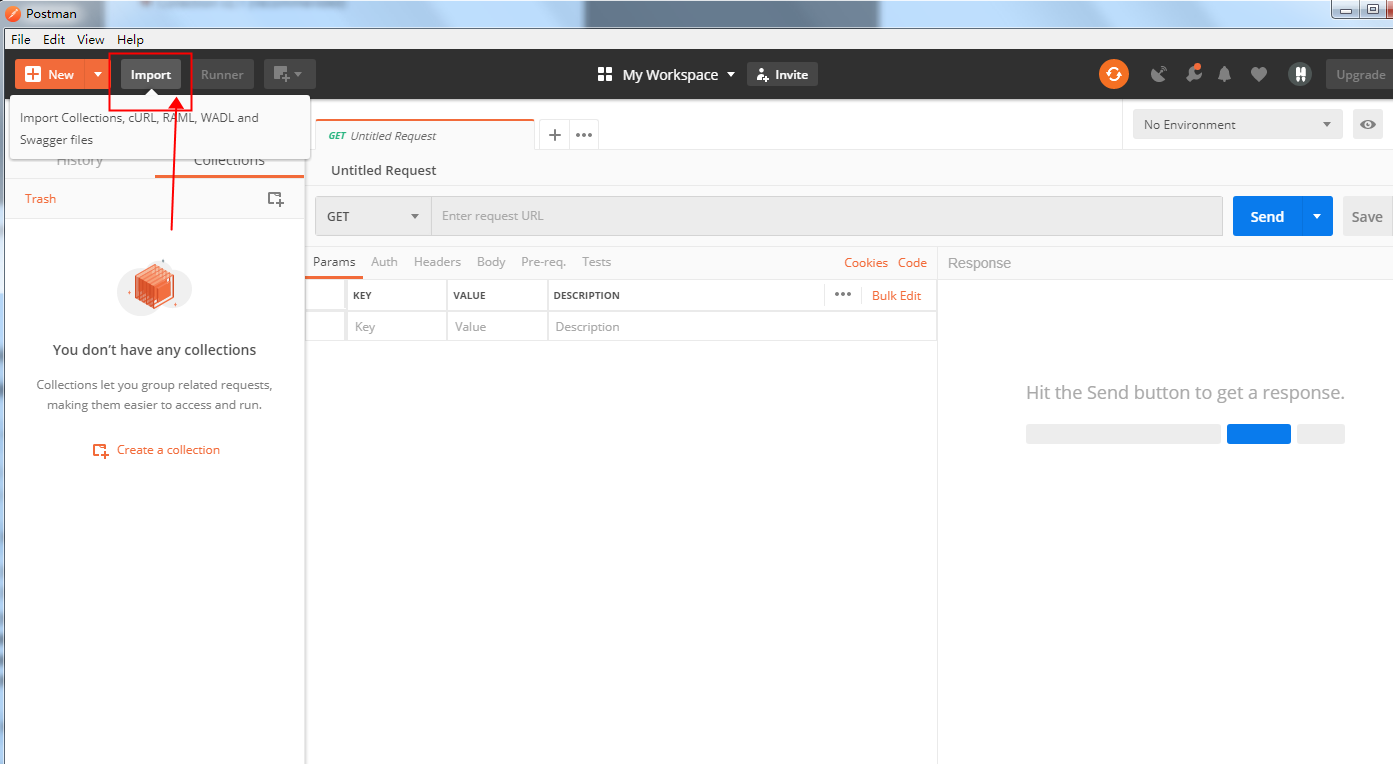The width and height of the screenshot is (1393, 764).
Task: Open the GET method dropdown
Action: point(373,216)
